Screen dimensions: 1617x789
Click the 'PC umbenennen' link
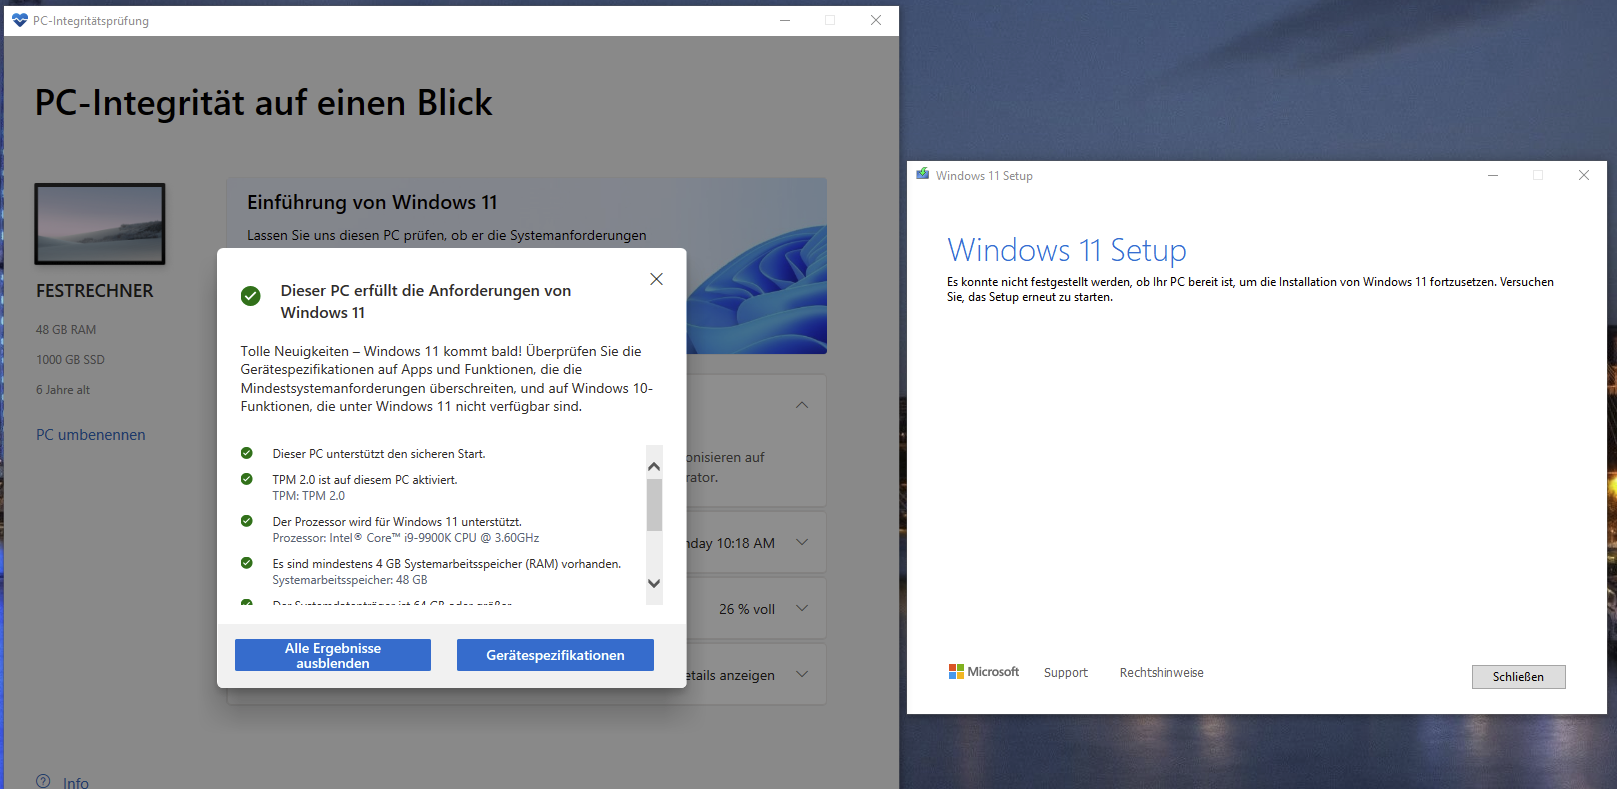pos(91,435)
